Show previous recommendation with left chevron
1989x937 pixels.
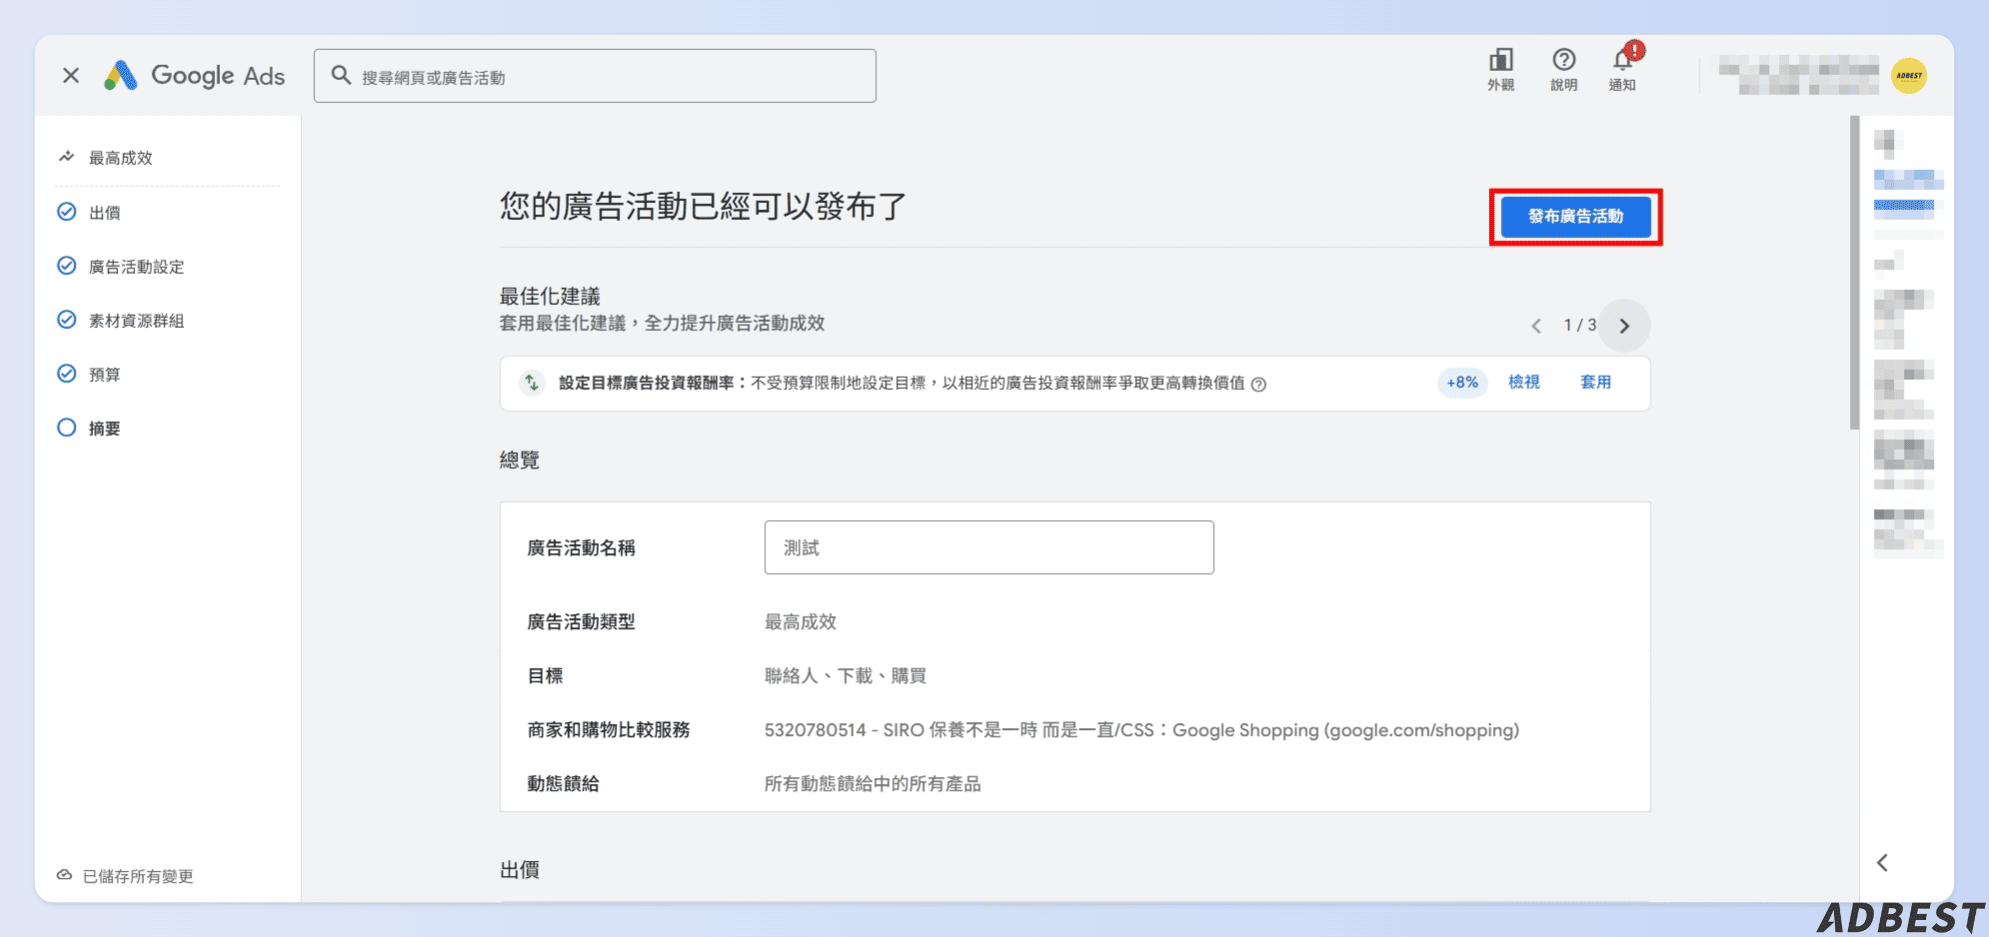tap(1537, 326)
